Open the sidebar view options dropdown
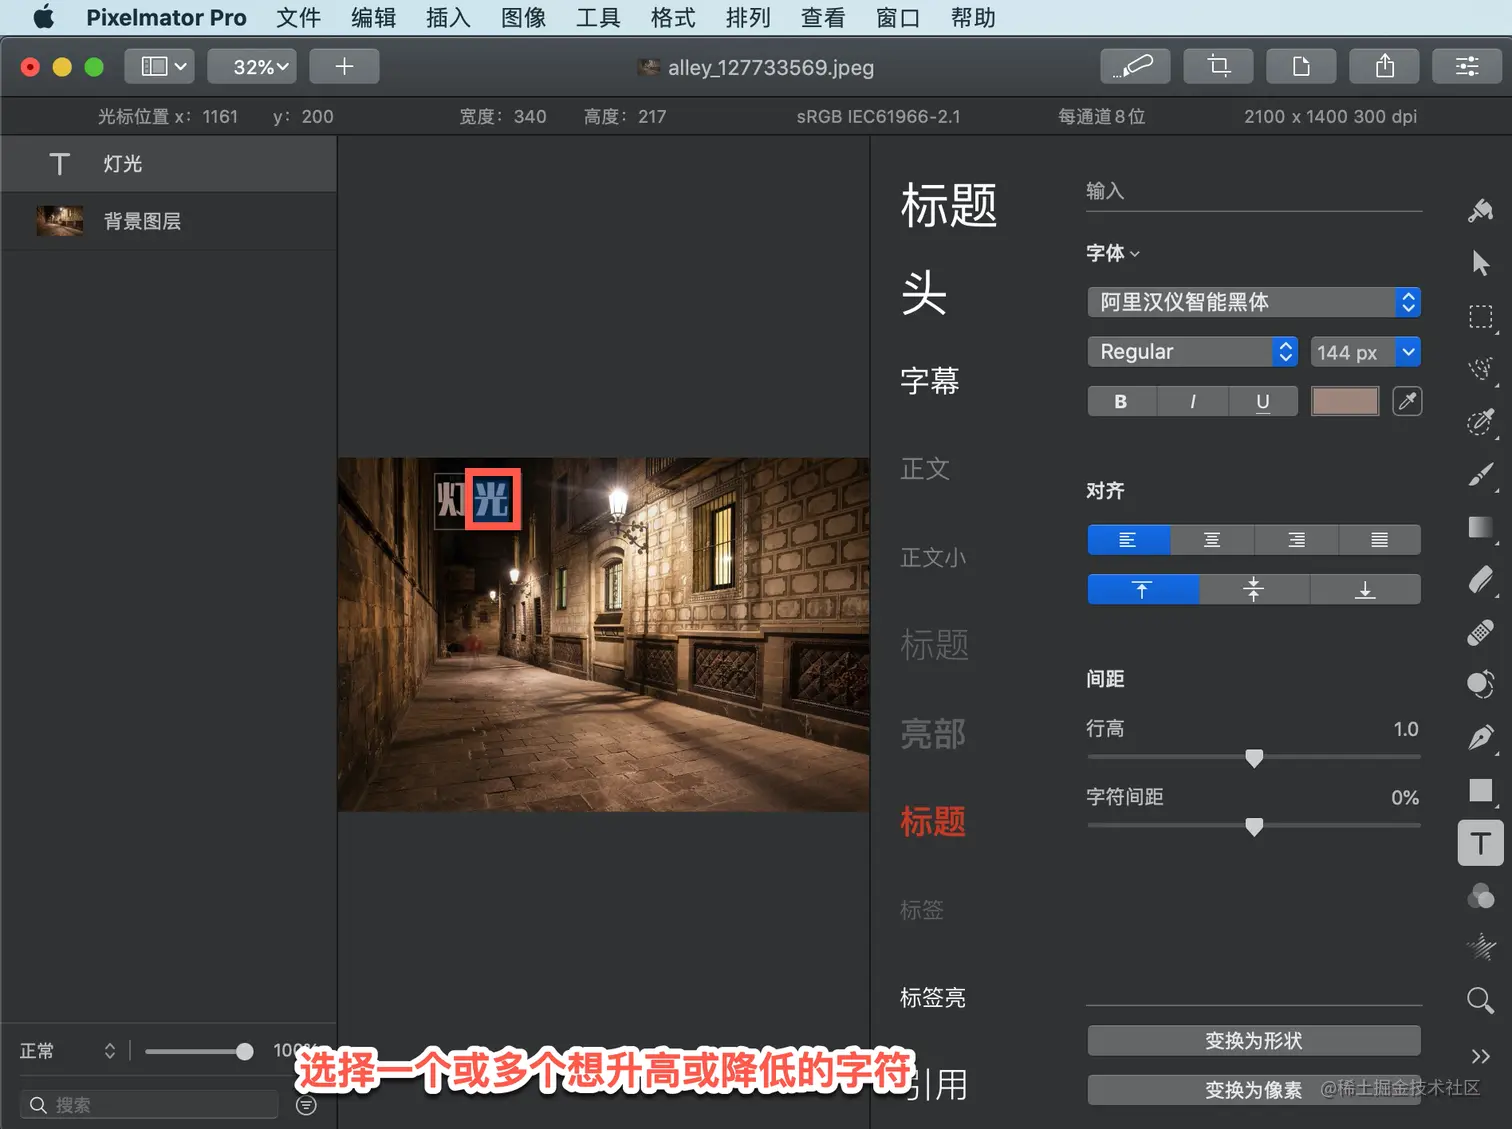This screenshot has width=1512, height=1129. pyautogui.click(x=159, y=66)
